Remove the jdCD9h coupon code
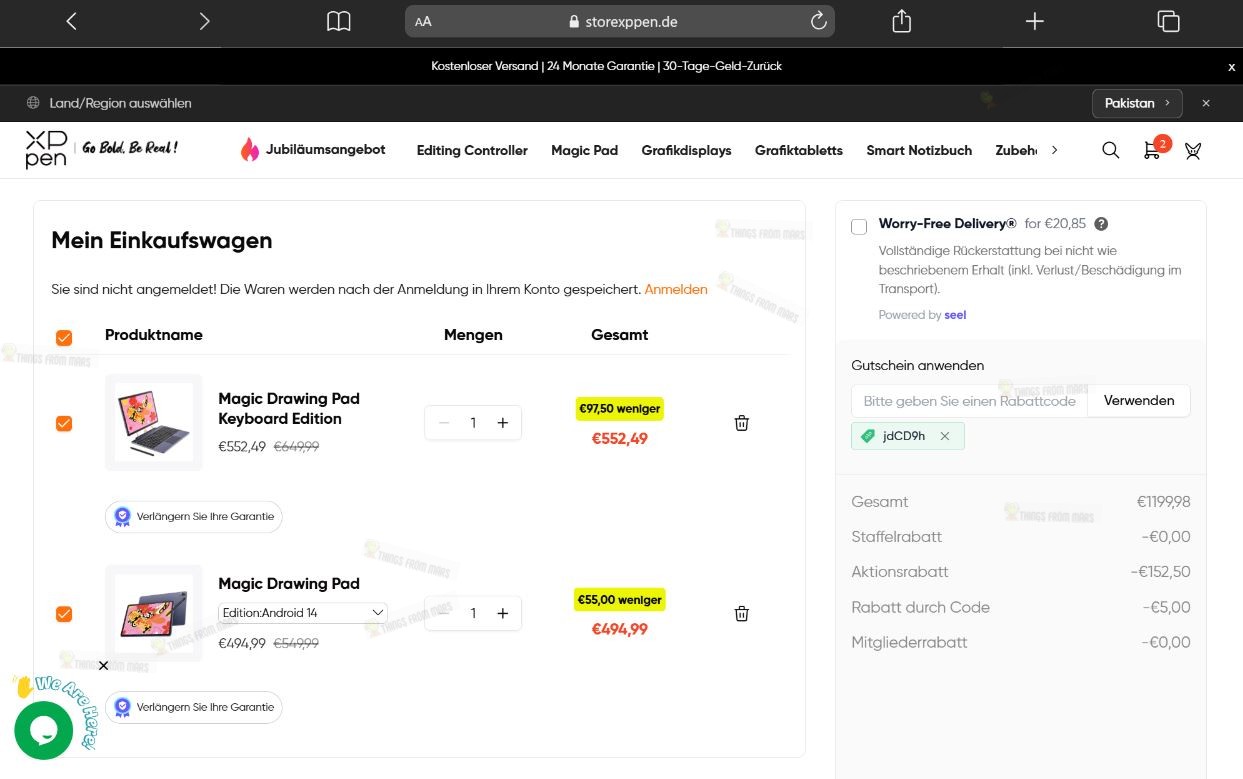This screenshot has width=1243, height=779. pos(945,436)
